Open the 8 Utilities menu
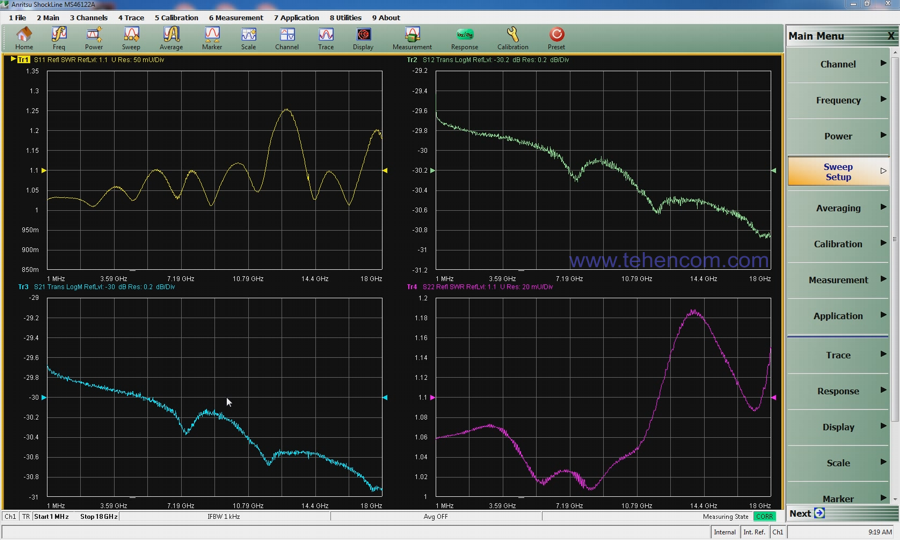 pos(346,18)
